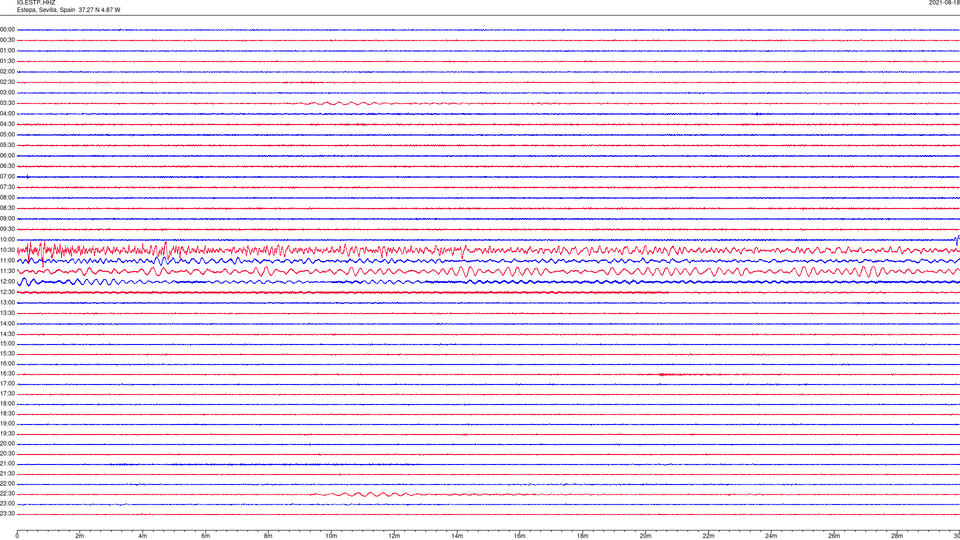Click the 10m tick label on time axis

tap(331, 536)
